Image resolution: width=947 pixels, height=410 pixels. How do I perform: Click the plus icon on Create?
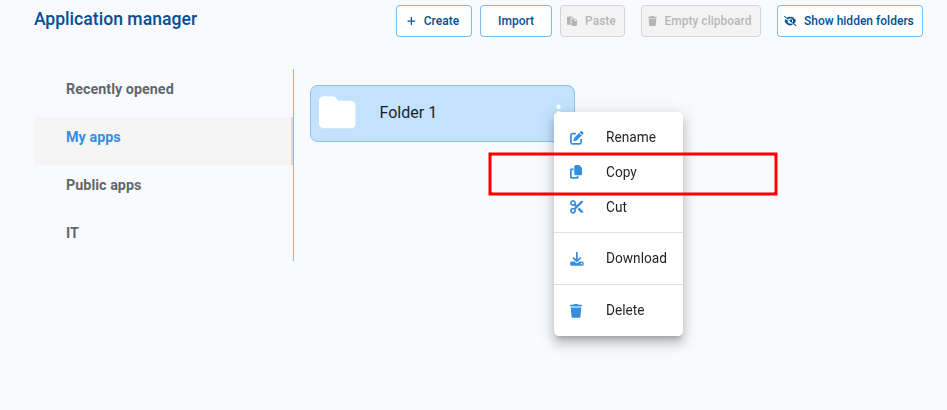[x=411, y=21]
